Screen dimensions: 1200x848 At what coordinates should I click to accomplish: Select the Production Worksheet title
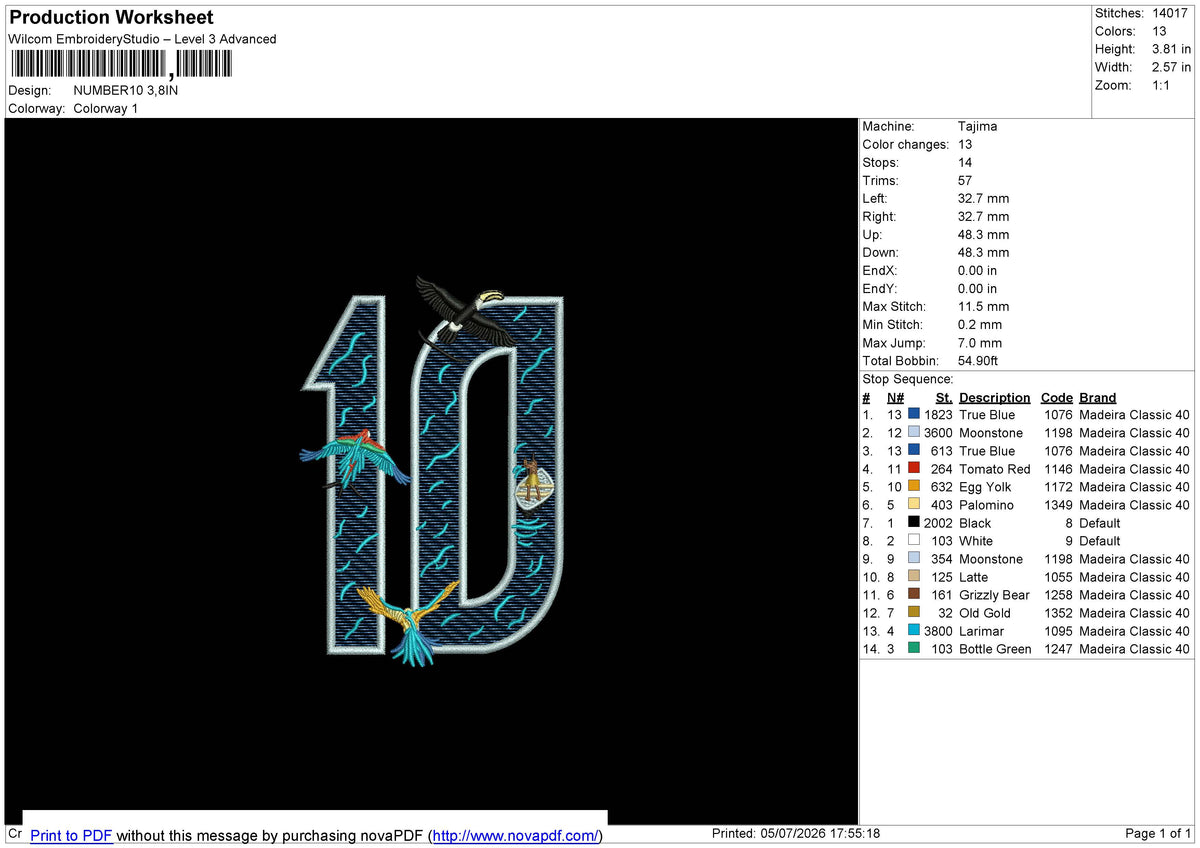(111, 17)
